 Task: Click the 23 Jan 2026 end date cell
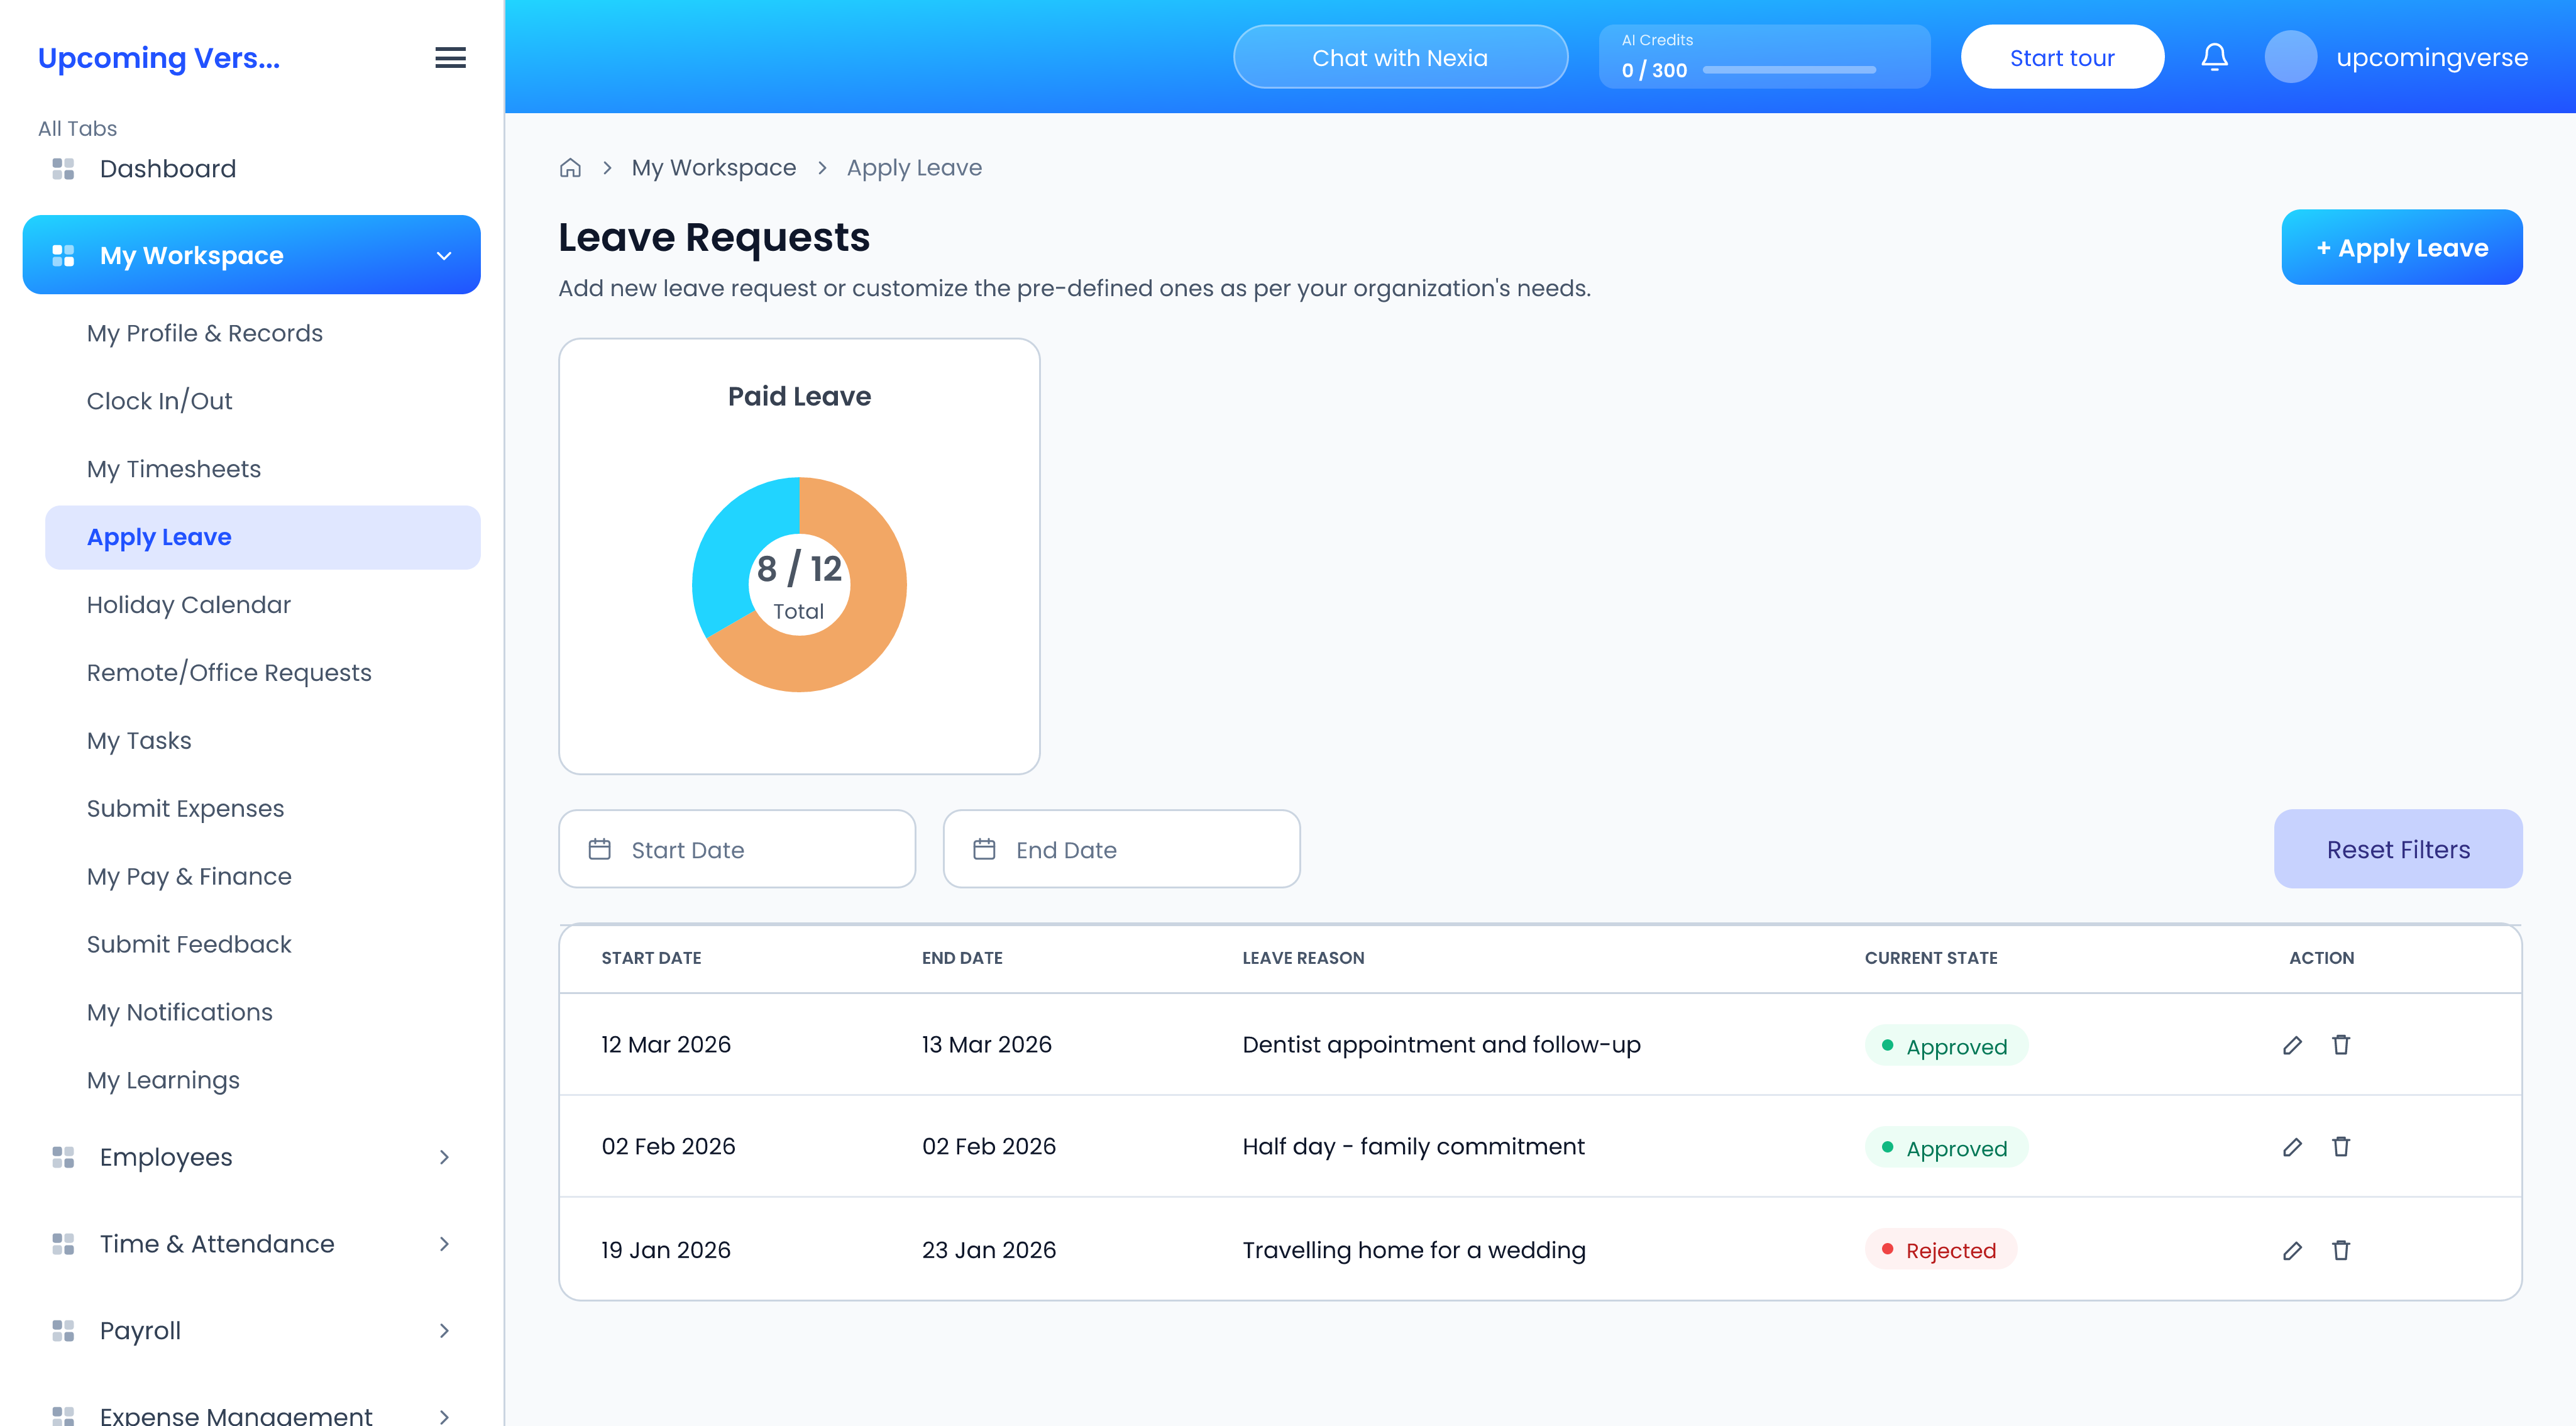(988, 1251)
